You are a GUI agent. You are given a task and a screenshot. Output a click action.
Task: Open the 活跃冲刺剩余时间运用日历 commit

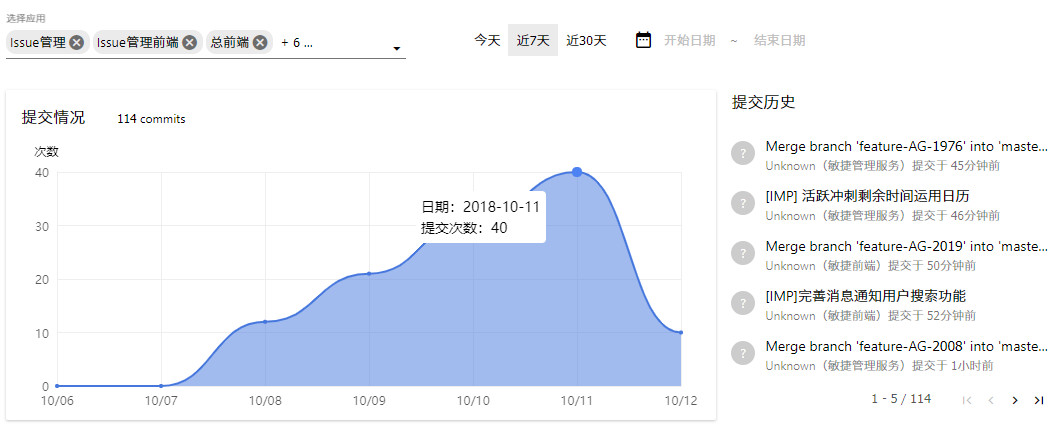(867, 196)
